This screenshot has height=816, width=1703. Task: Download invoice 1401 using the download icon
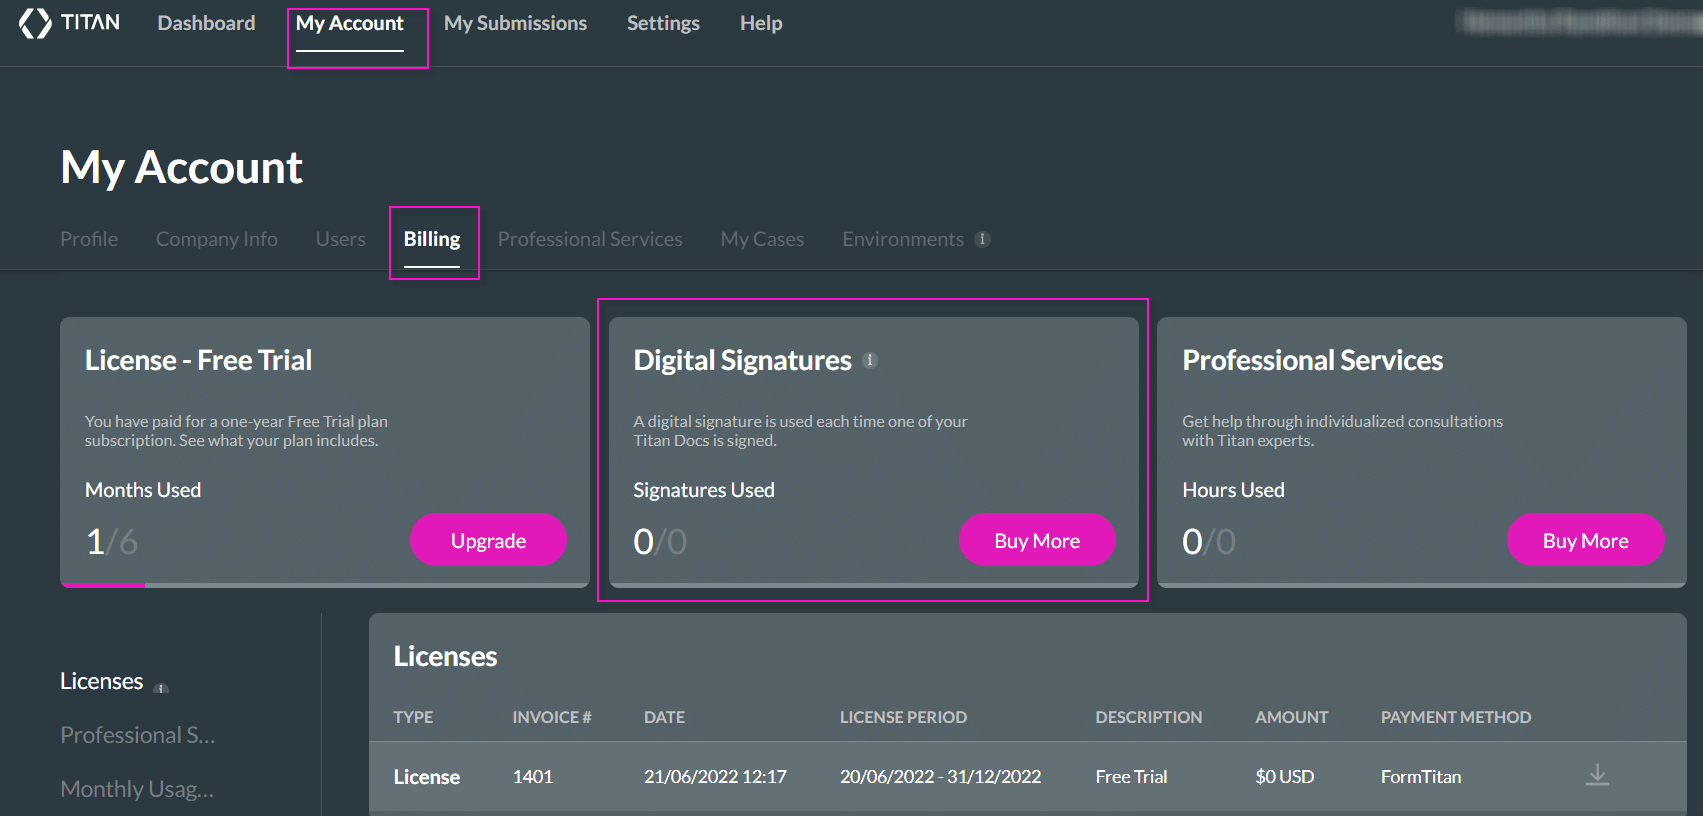[1597, 775]
